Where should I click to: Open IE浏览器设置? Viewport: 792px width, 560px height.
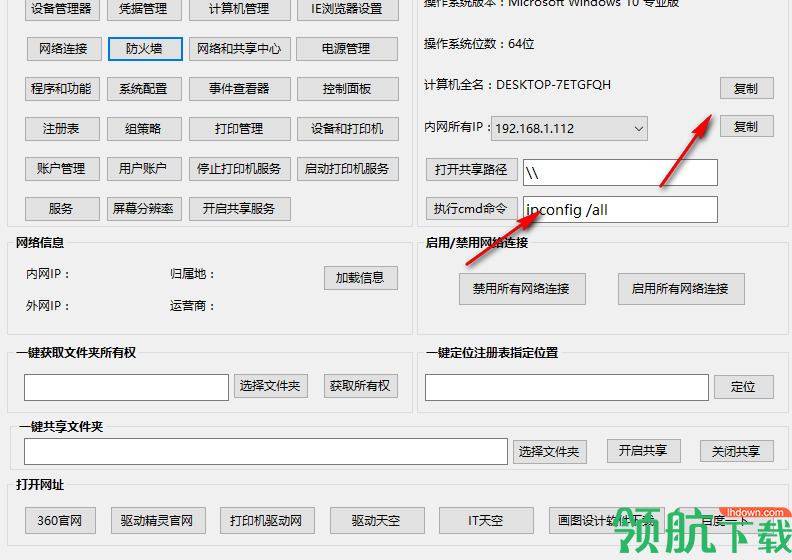tap(348, 9)
